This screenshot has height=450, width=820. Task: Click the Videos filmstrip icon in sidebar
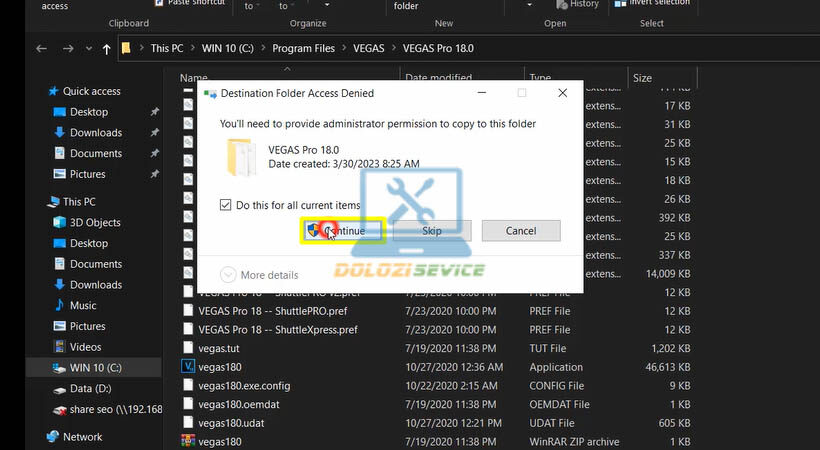[60, 347]
